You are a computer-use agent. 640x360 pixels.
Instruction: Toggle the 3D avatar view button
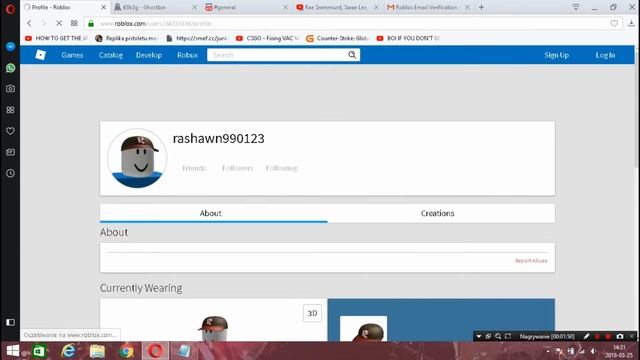pos(312,313)
